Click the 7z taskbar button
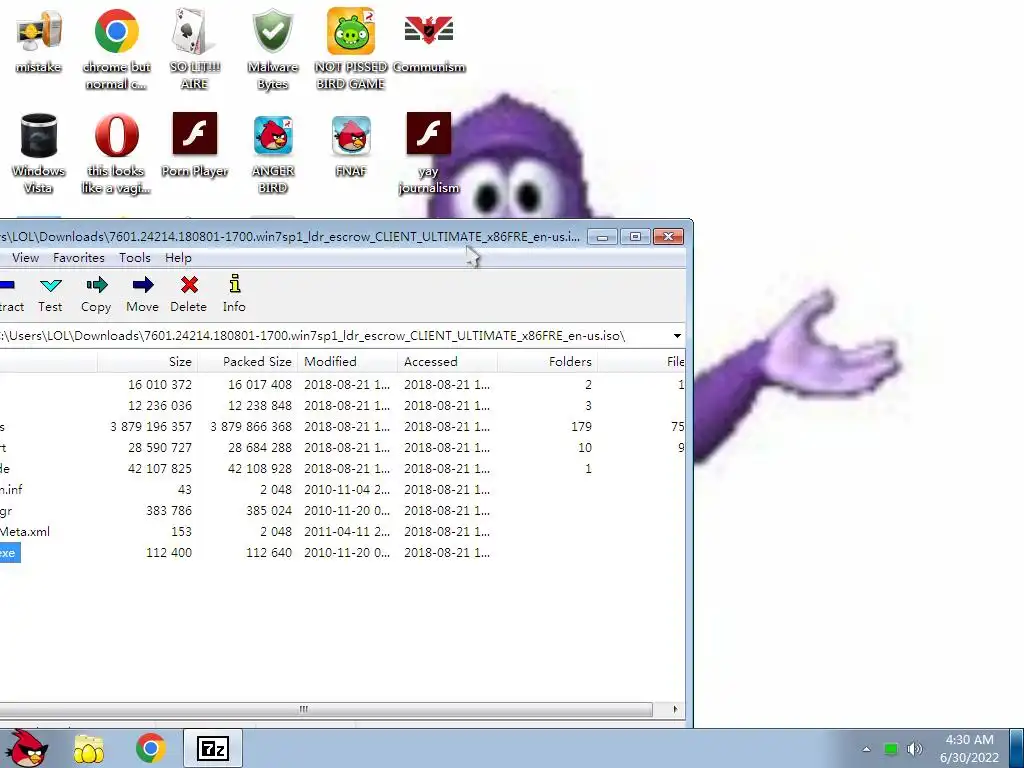 213,748
